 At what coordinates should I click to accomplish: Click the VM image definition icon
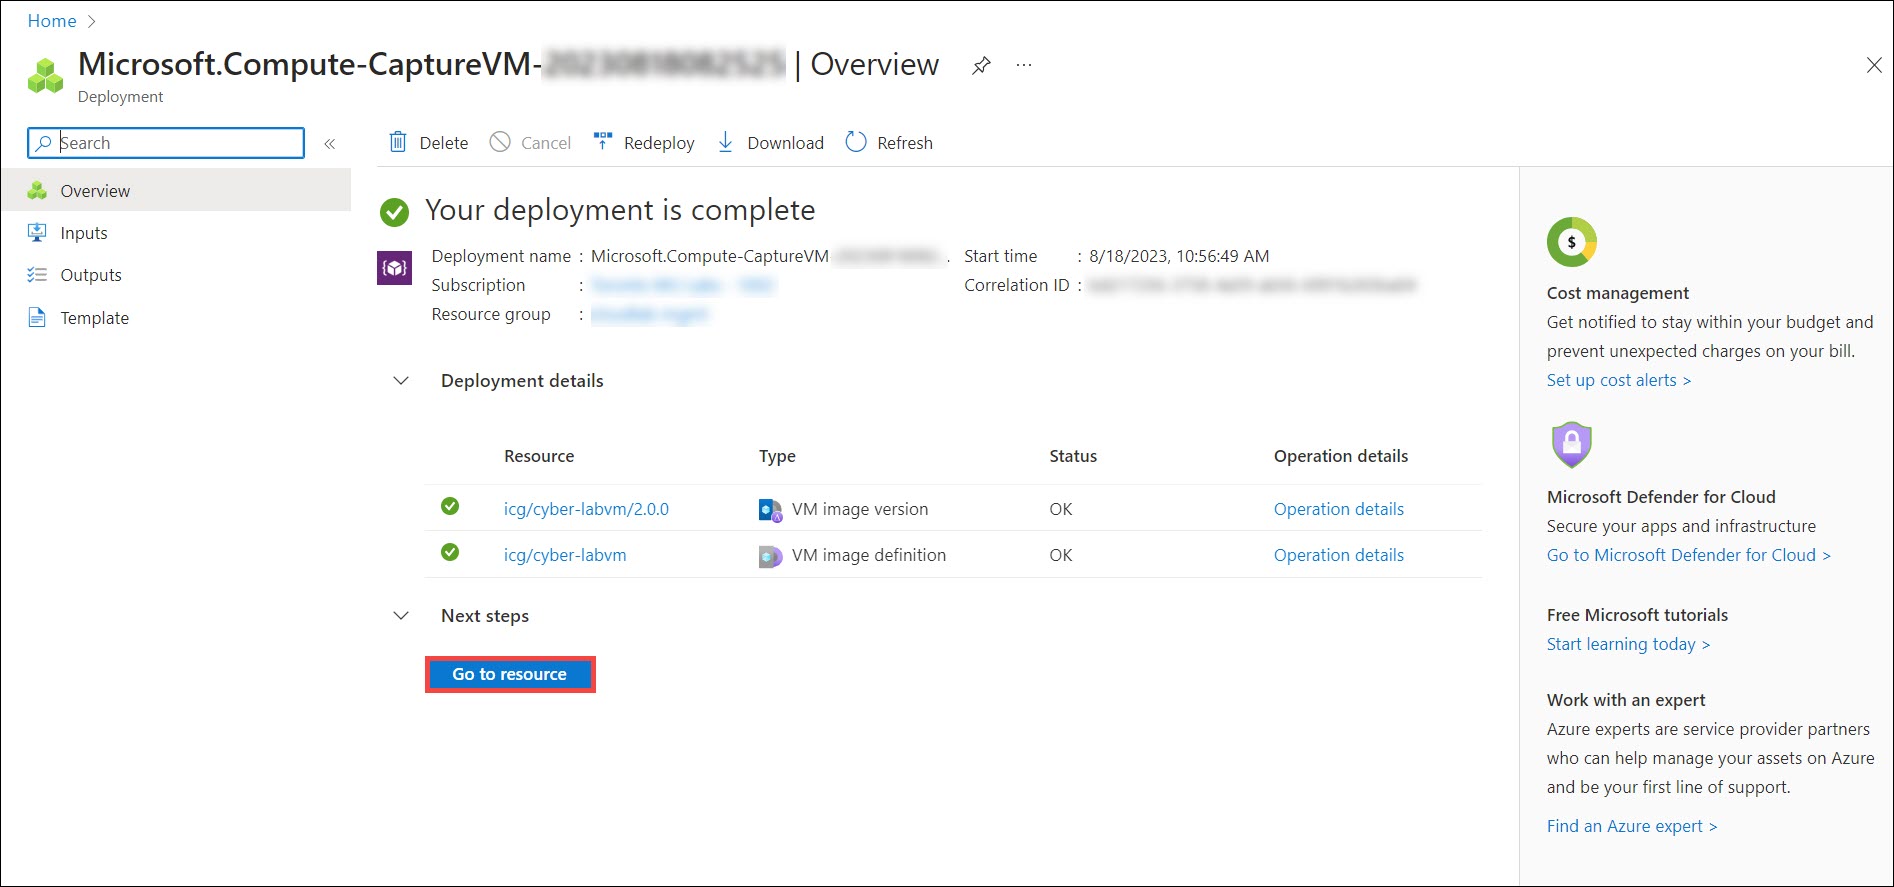point(770,556)
